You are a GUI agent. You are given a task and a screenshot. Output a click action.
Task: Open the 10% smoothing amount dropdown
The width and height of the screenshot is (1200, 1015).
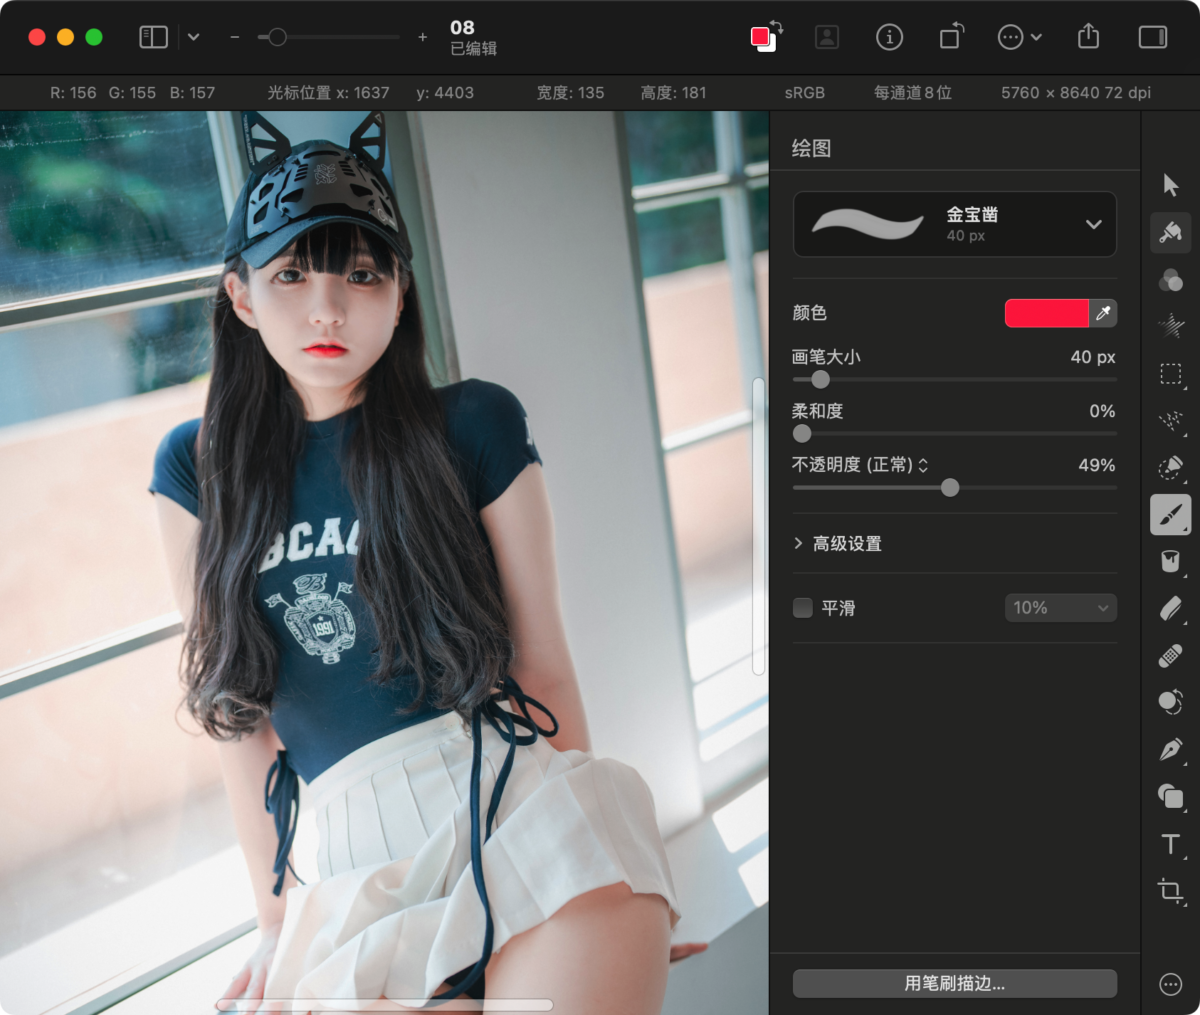[x=1060, y=608]
